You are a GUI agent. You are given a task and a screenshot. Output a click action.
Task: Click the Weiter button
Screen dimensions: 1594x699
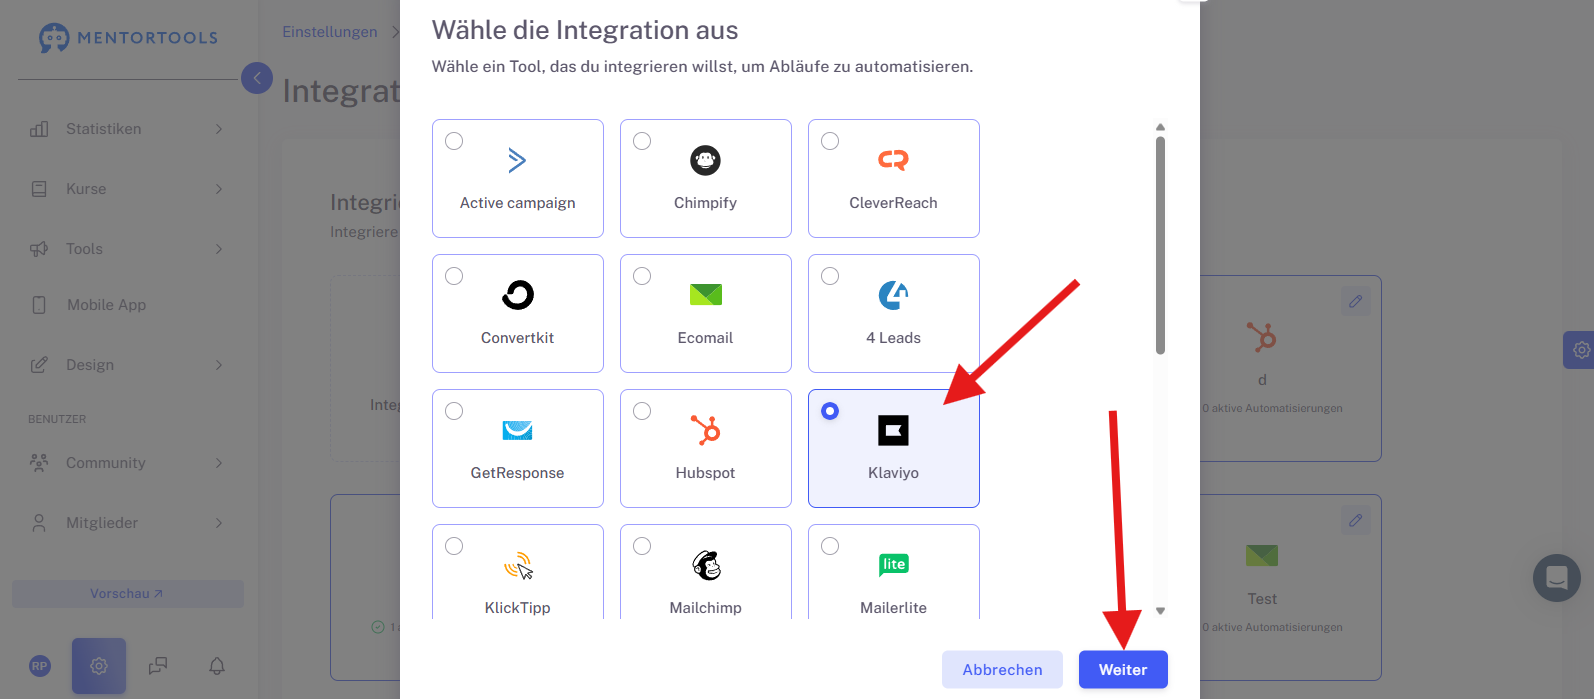coord(1123,670)
